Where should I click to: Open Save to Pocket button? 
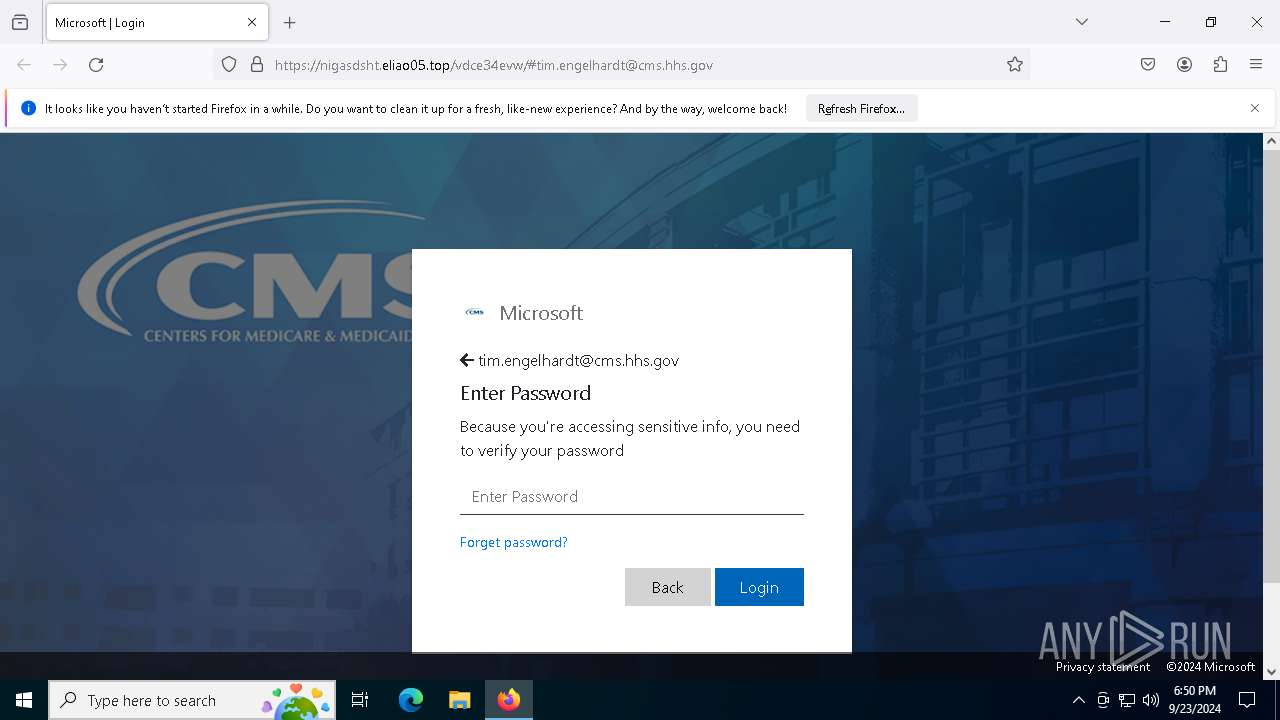[1148, 65]
